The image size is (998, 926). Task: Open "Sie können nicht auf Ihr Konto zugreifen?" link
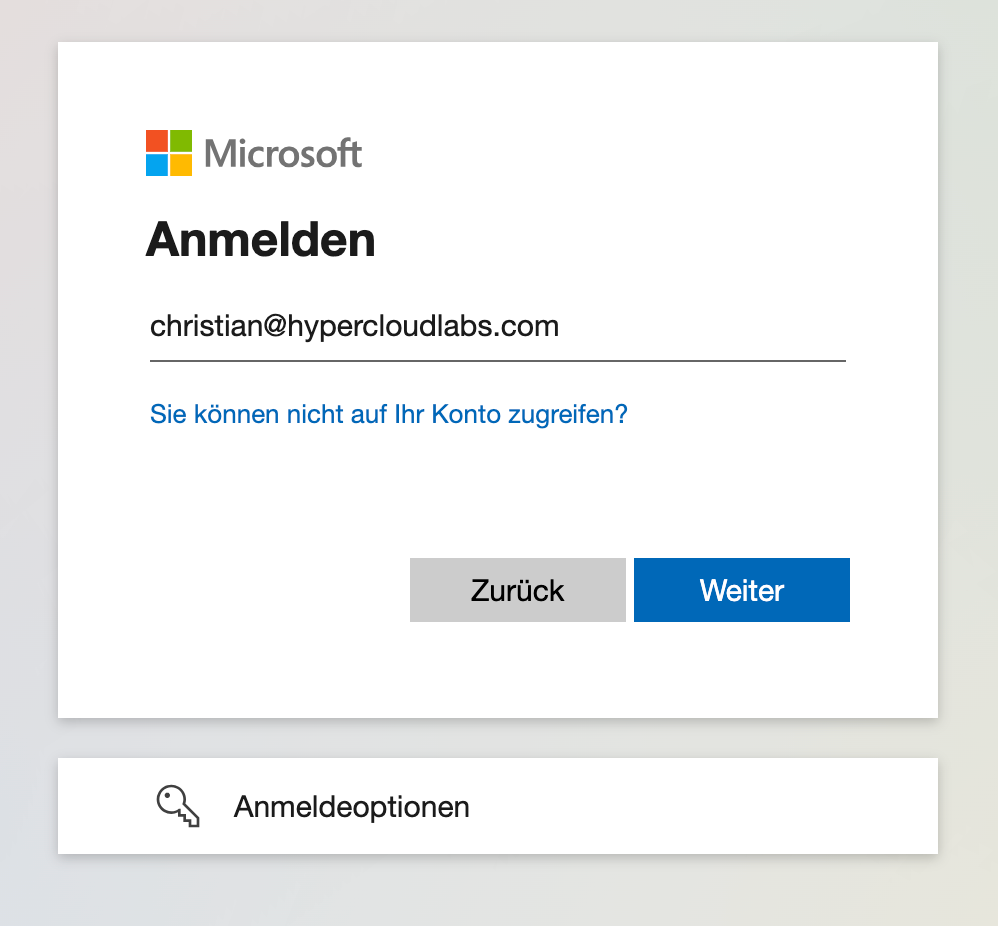(x=388, y=414)
